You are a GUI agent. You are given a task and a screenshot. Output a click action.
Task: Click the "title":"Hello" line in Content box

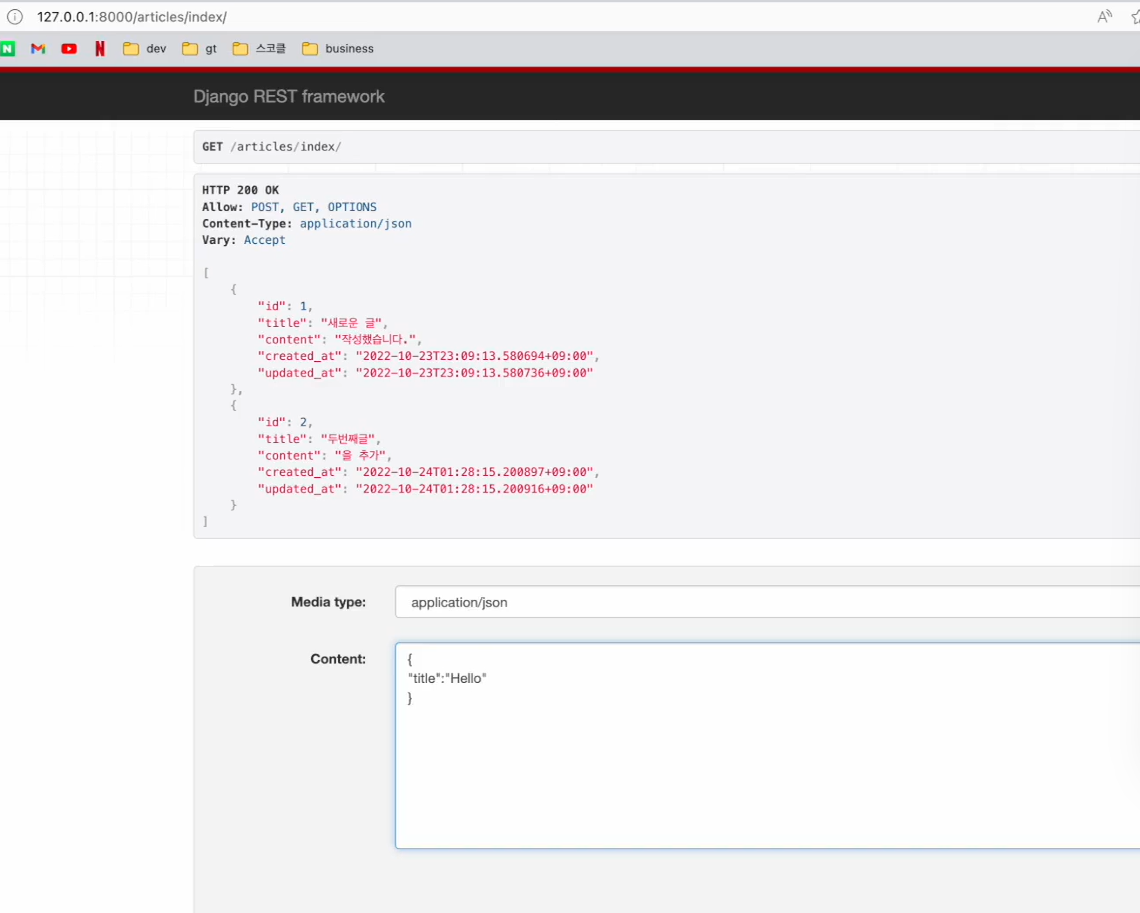447,678
